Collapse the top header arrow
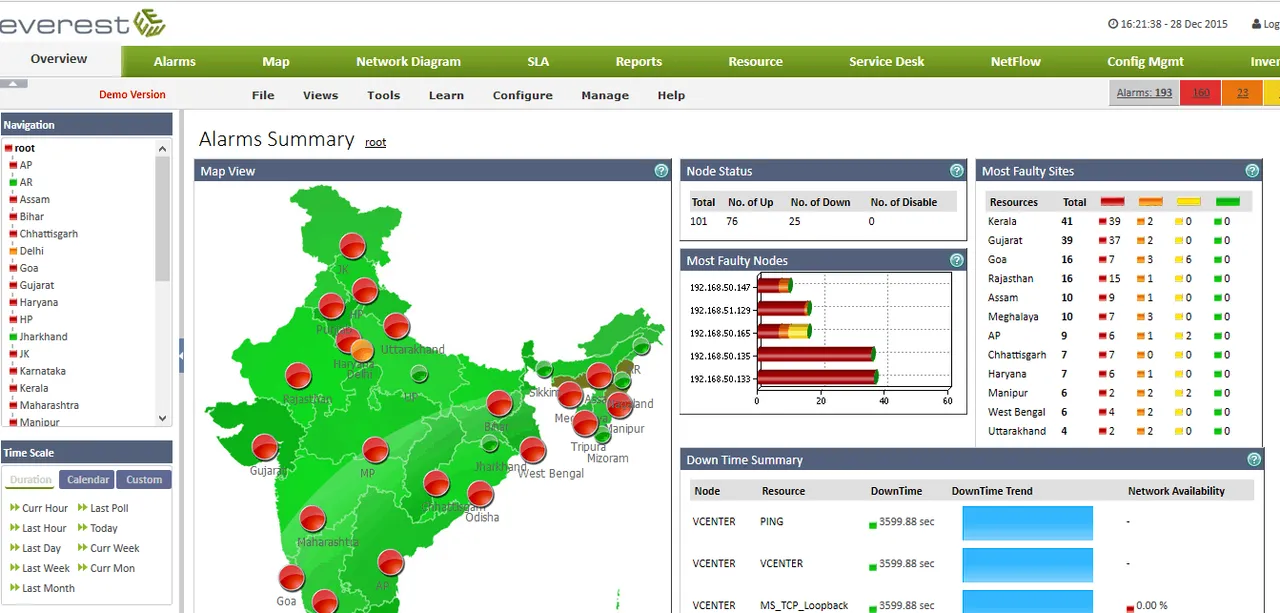 point(14,84)
